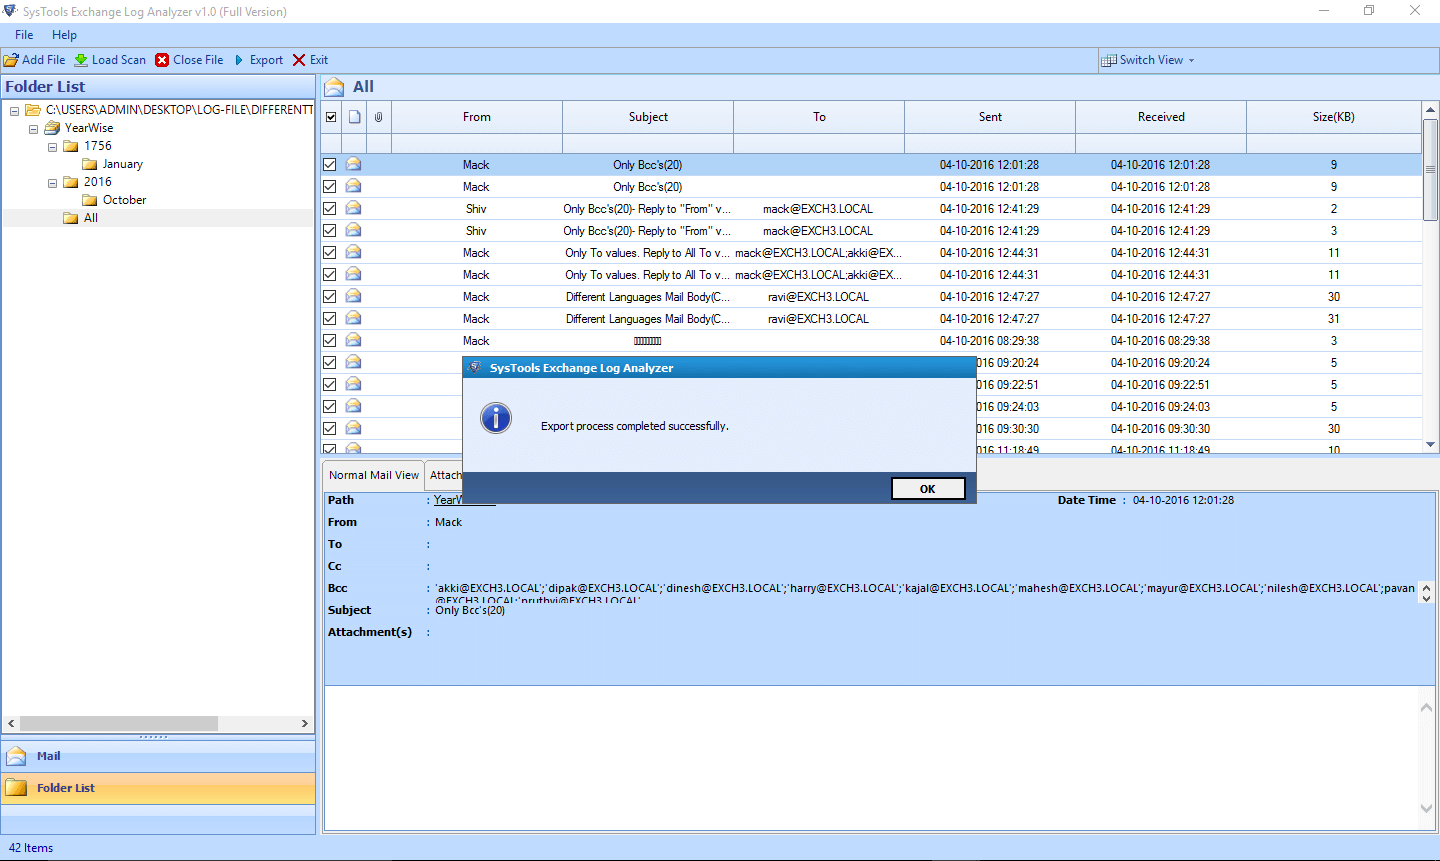
Task: Sort by the Size(KB) column header
Action: (1334, 117)
